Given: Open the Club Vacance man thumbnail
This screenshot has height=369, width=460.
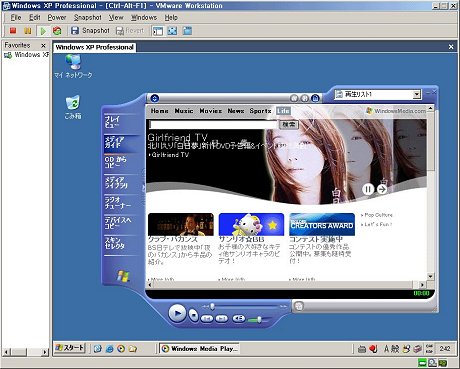Looking at the screenshot, I should coord(181,224).
